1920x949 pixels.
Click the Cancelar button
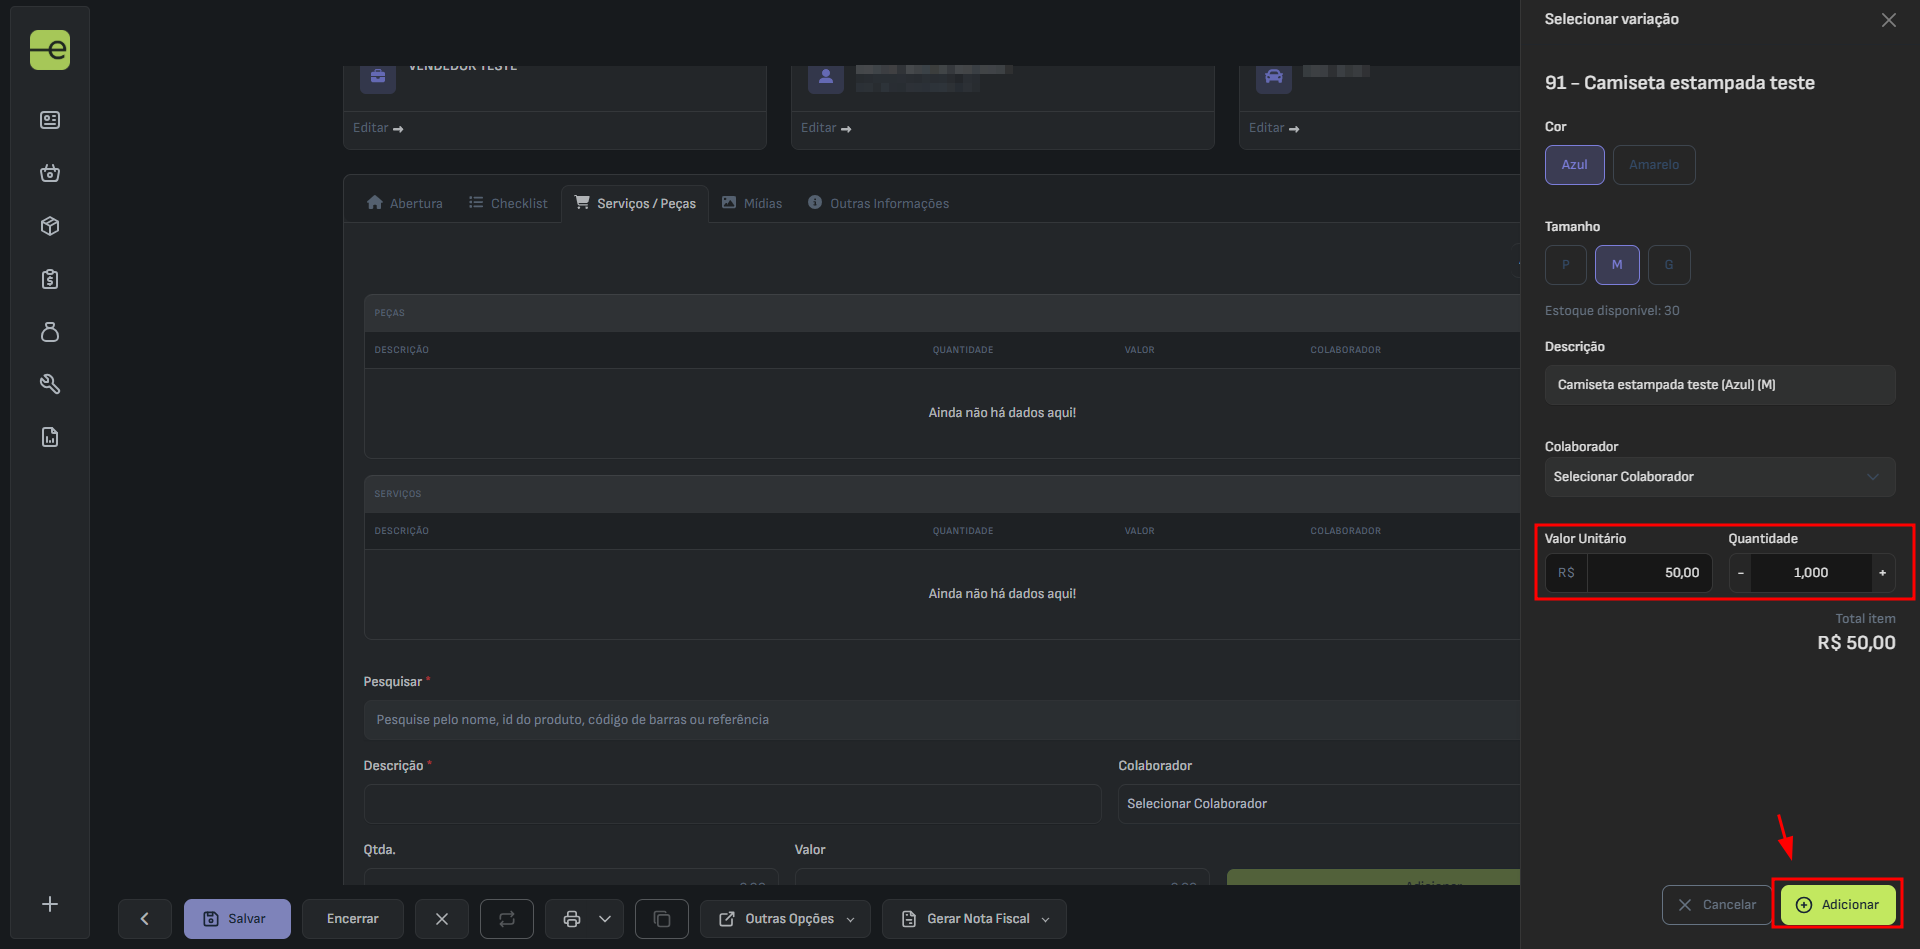[1716, 904]
